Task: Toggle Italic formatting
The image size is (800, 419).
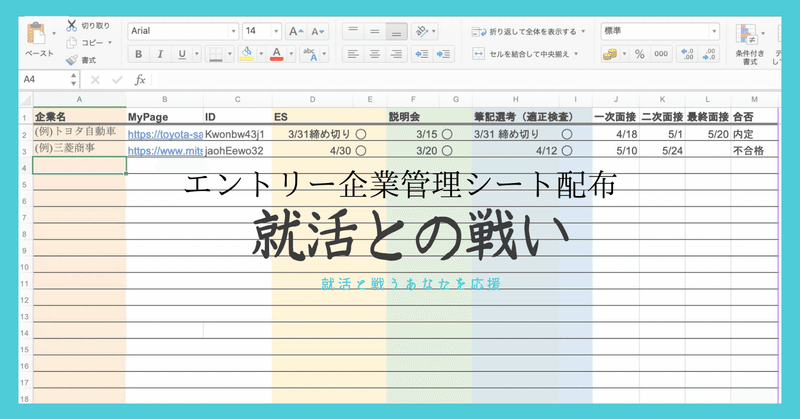Action: coord(160,54)
